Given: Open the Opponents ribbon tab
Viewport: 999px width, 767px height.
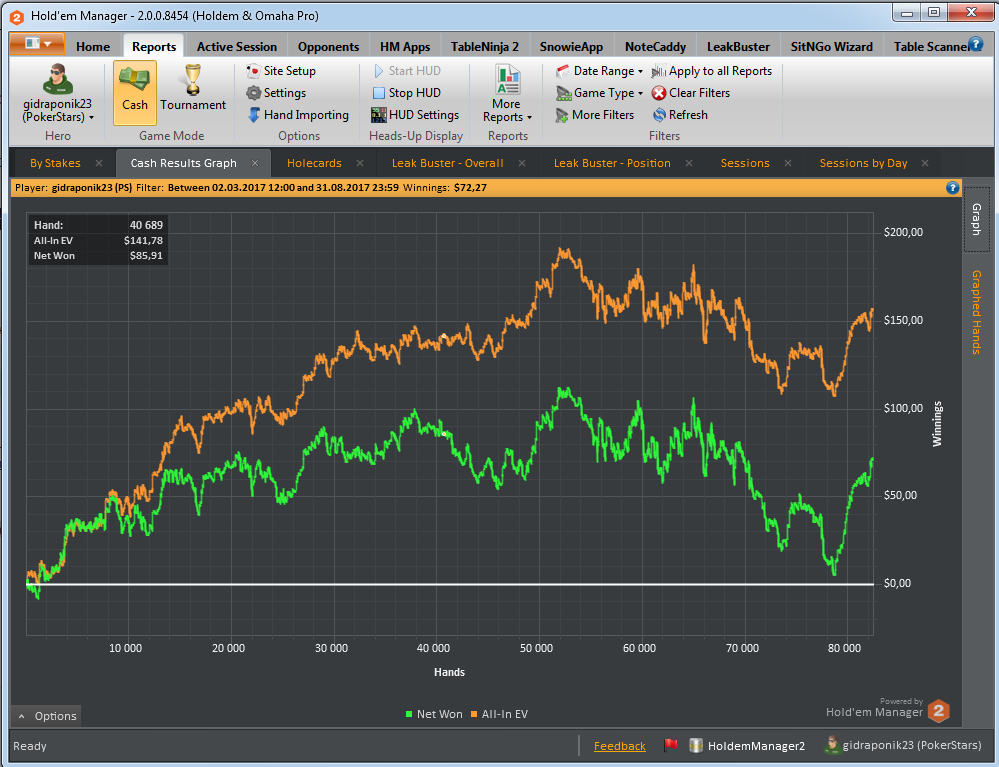Looking at the screenshot, I should coord(328,47).
